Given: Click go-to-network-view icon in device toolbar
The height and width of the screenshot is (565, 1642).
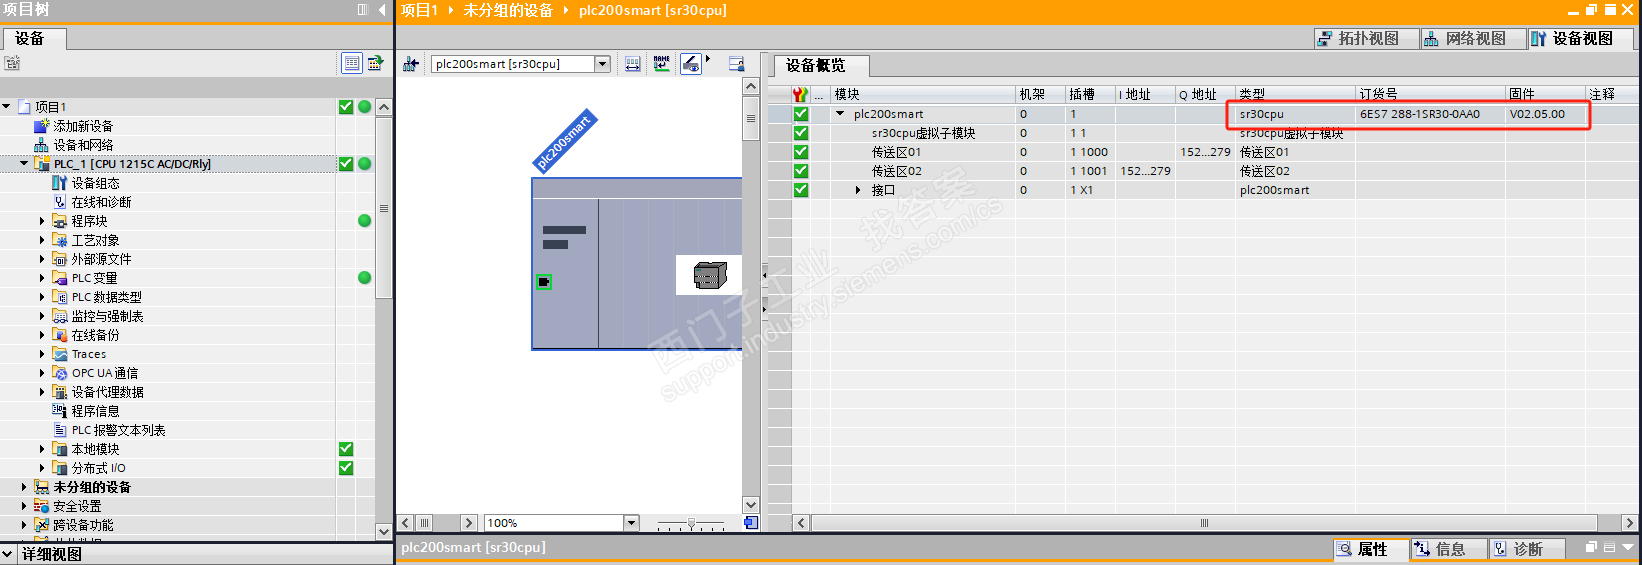Looking at the screenshot, I should [x=410, y=64].
